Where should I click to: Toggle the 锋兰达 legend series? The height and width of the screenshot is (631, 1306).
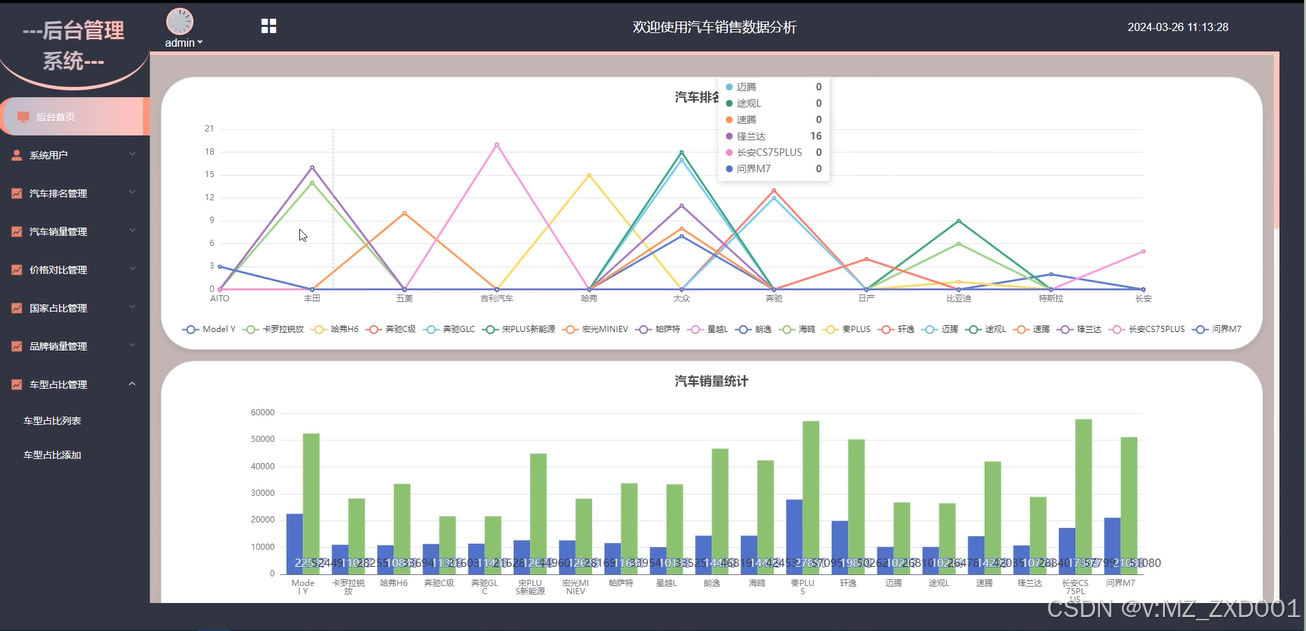(x=1081, y=329)
